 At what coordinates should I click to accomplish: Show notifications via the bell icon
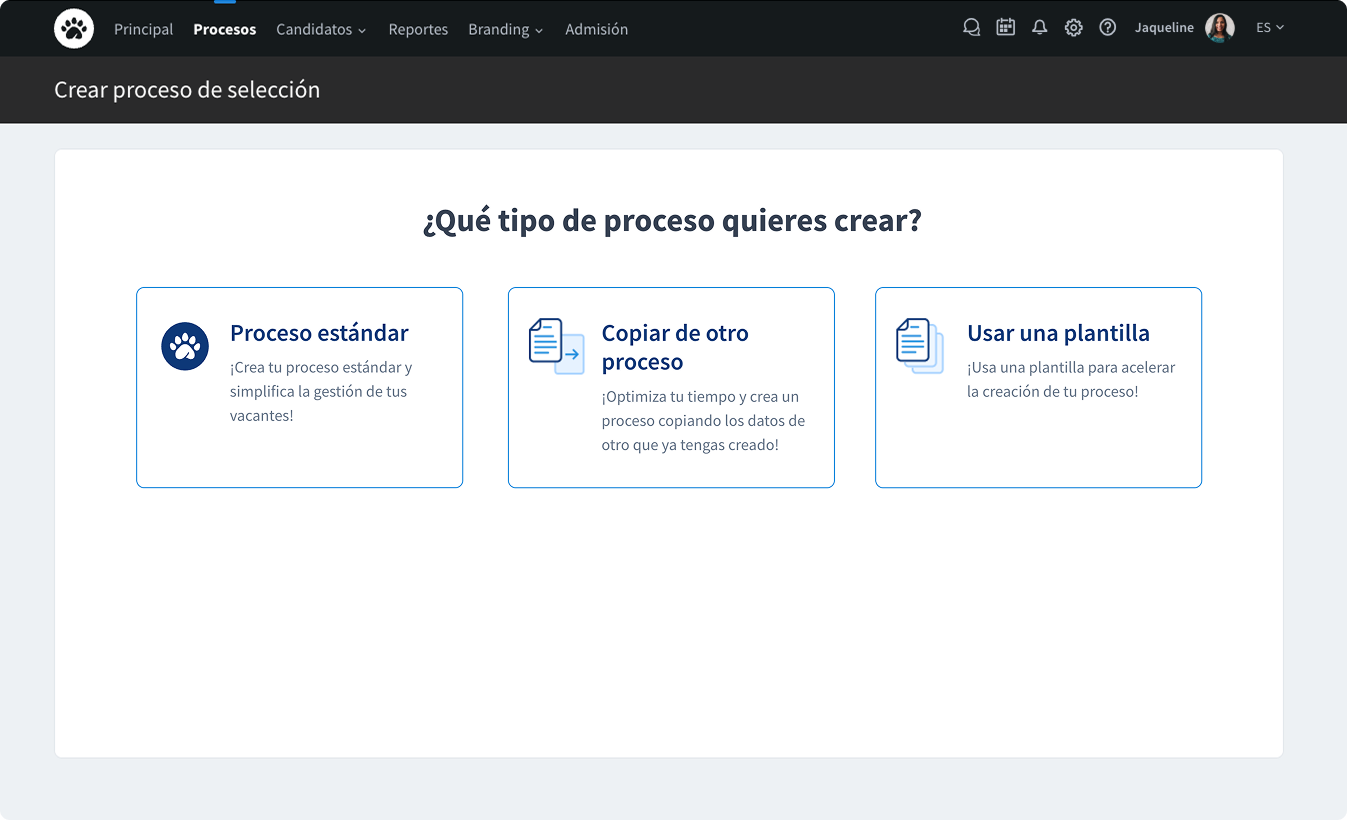(x=1039, y=28)
